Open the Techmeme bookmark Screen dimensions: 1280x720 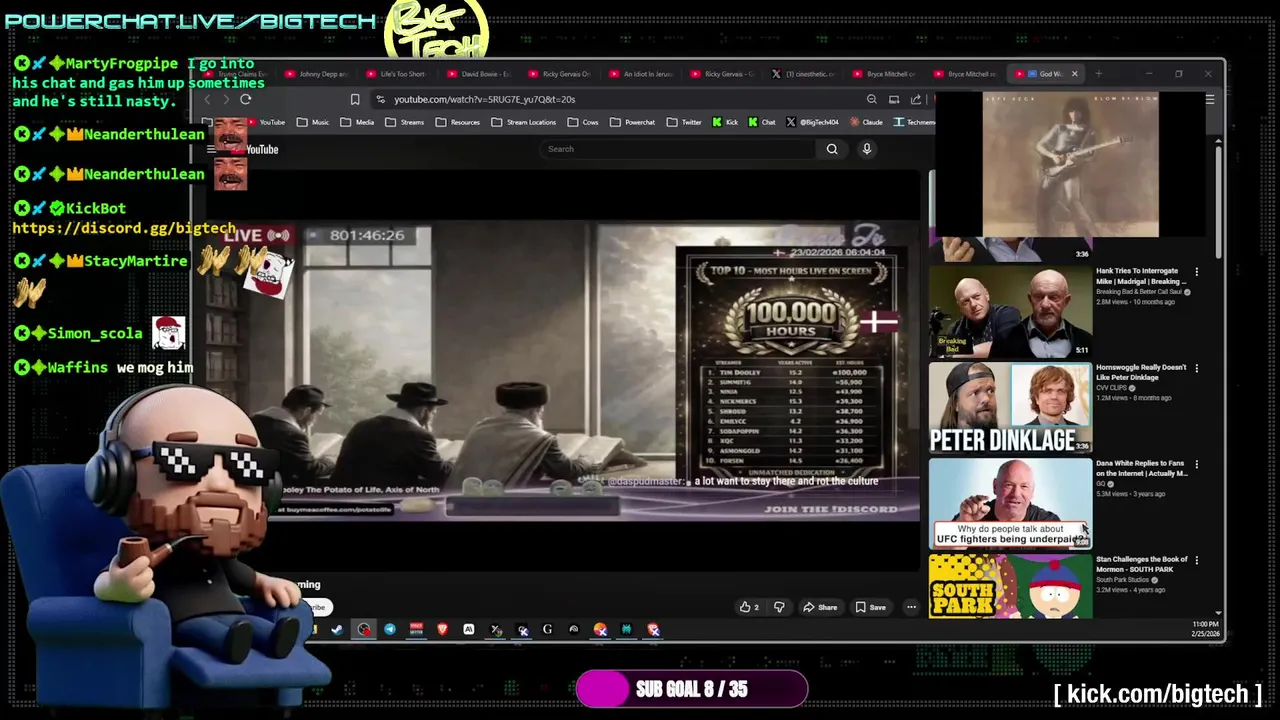coord(914,122)
